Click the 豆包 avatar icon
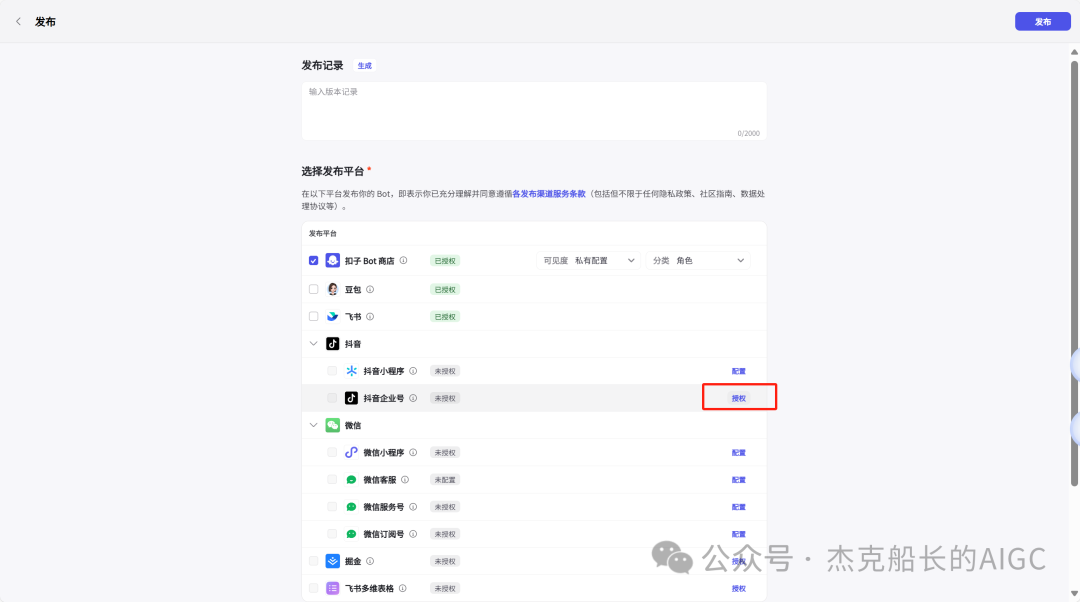This screenshot has height=602, width=1080. click(x=333, y=289)
